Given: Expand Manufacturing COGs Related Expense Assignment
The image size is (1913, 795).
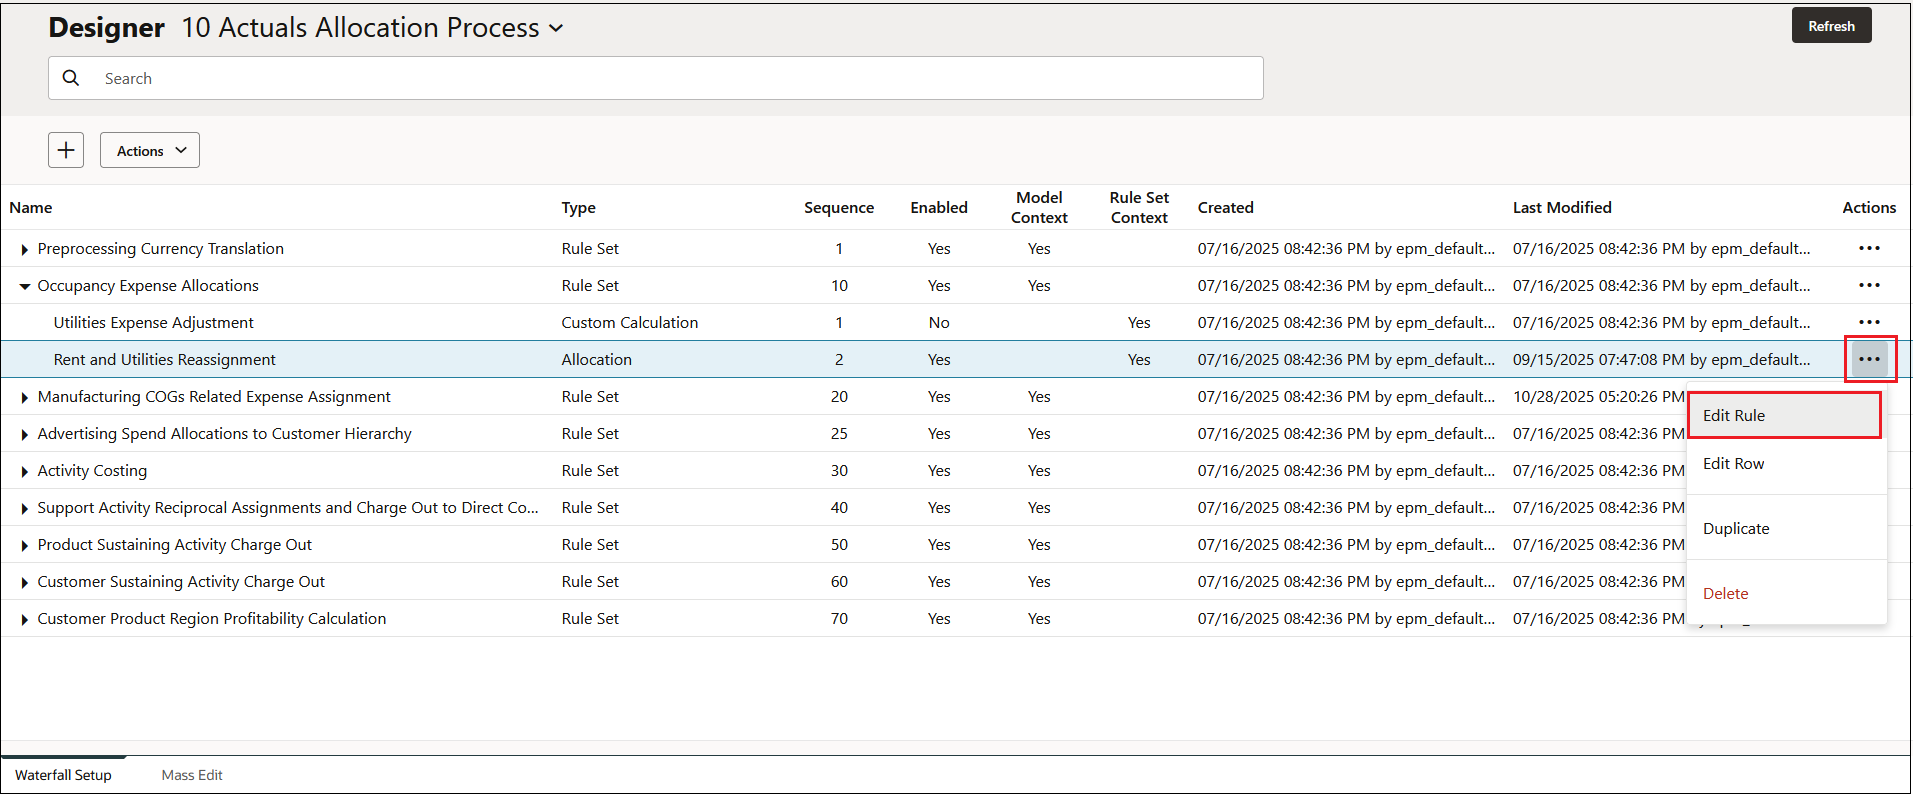Looking at the screenshot, I should 24,397.
